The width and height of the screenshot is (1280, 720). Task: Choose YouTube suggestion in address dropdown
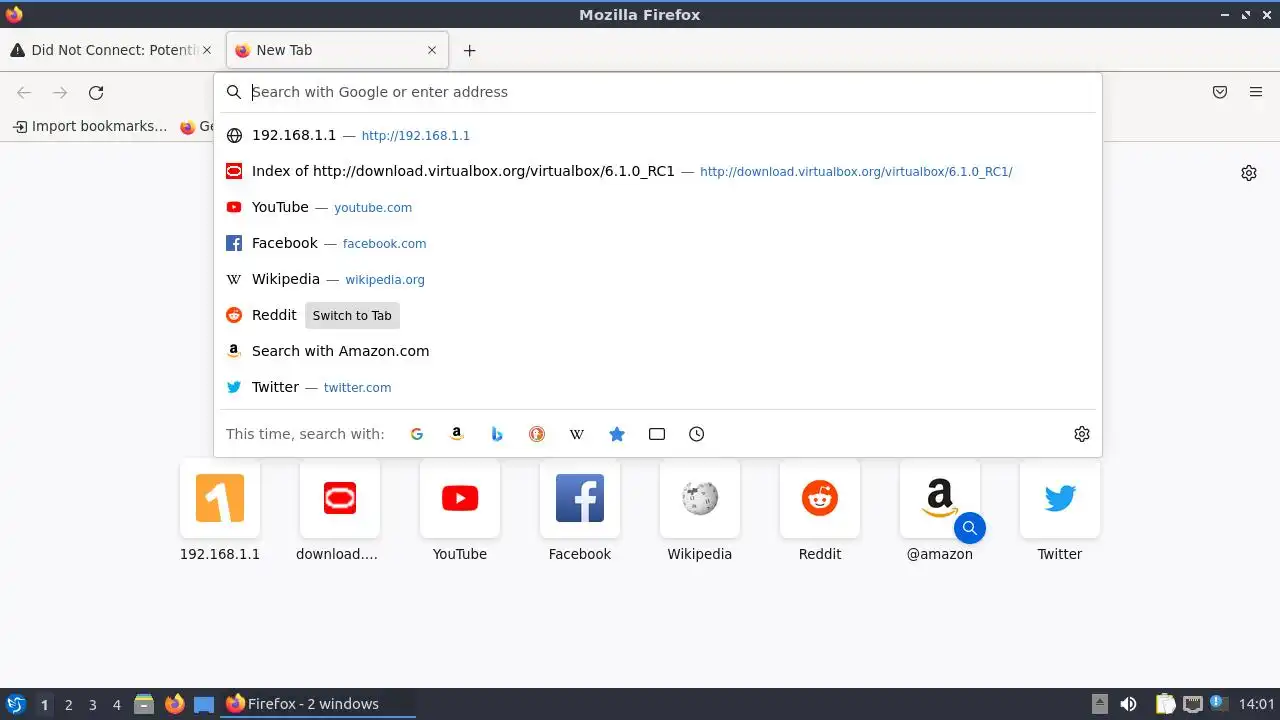[658, 207]
